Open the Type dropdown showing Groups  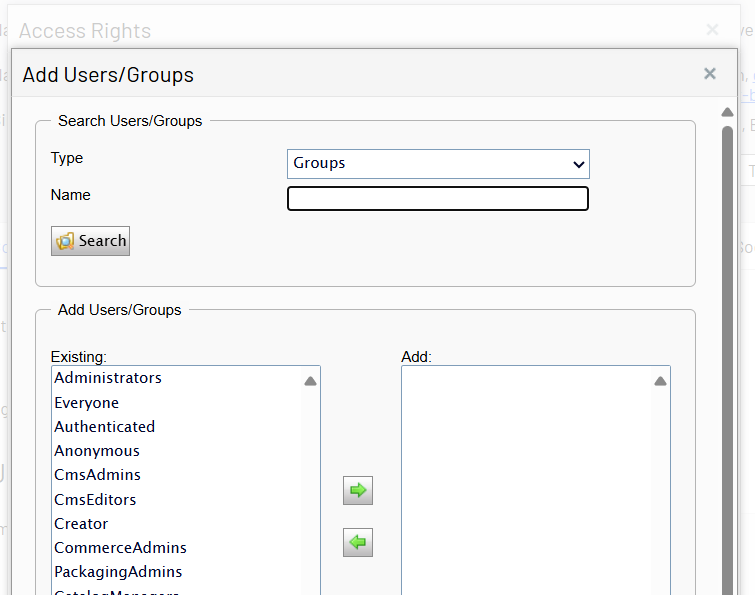[438, 163]
